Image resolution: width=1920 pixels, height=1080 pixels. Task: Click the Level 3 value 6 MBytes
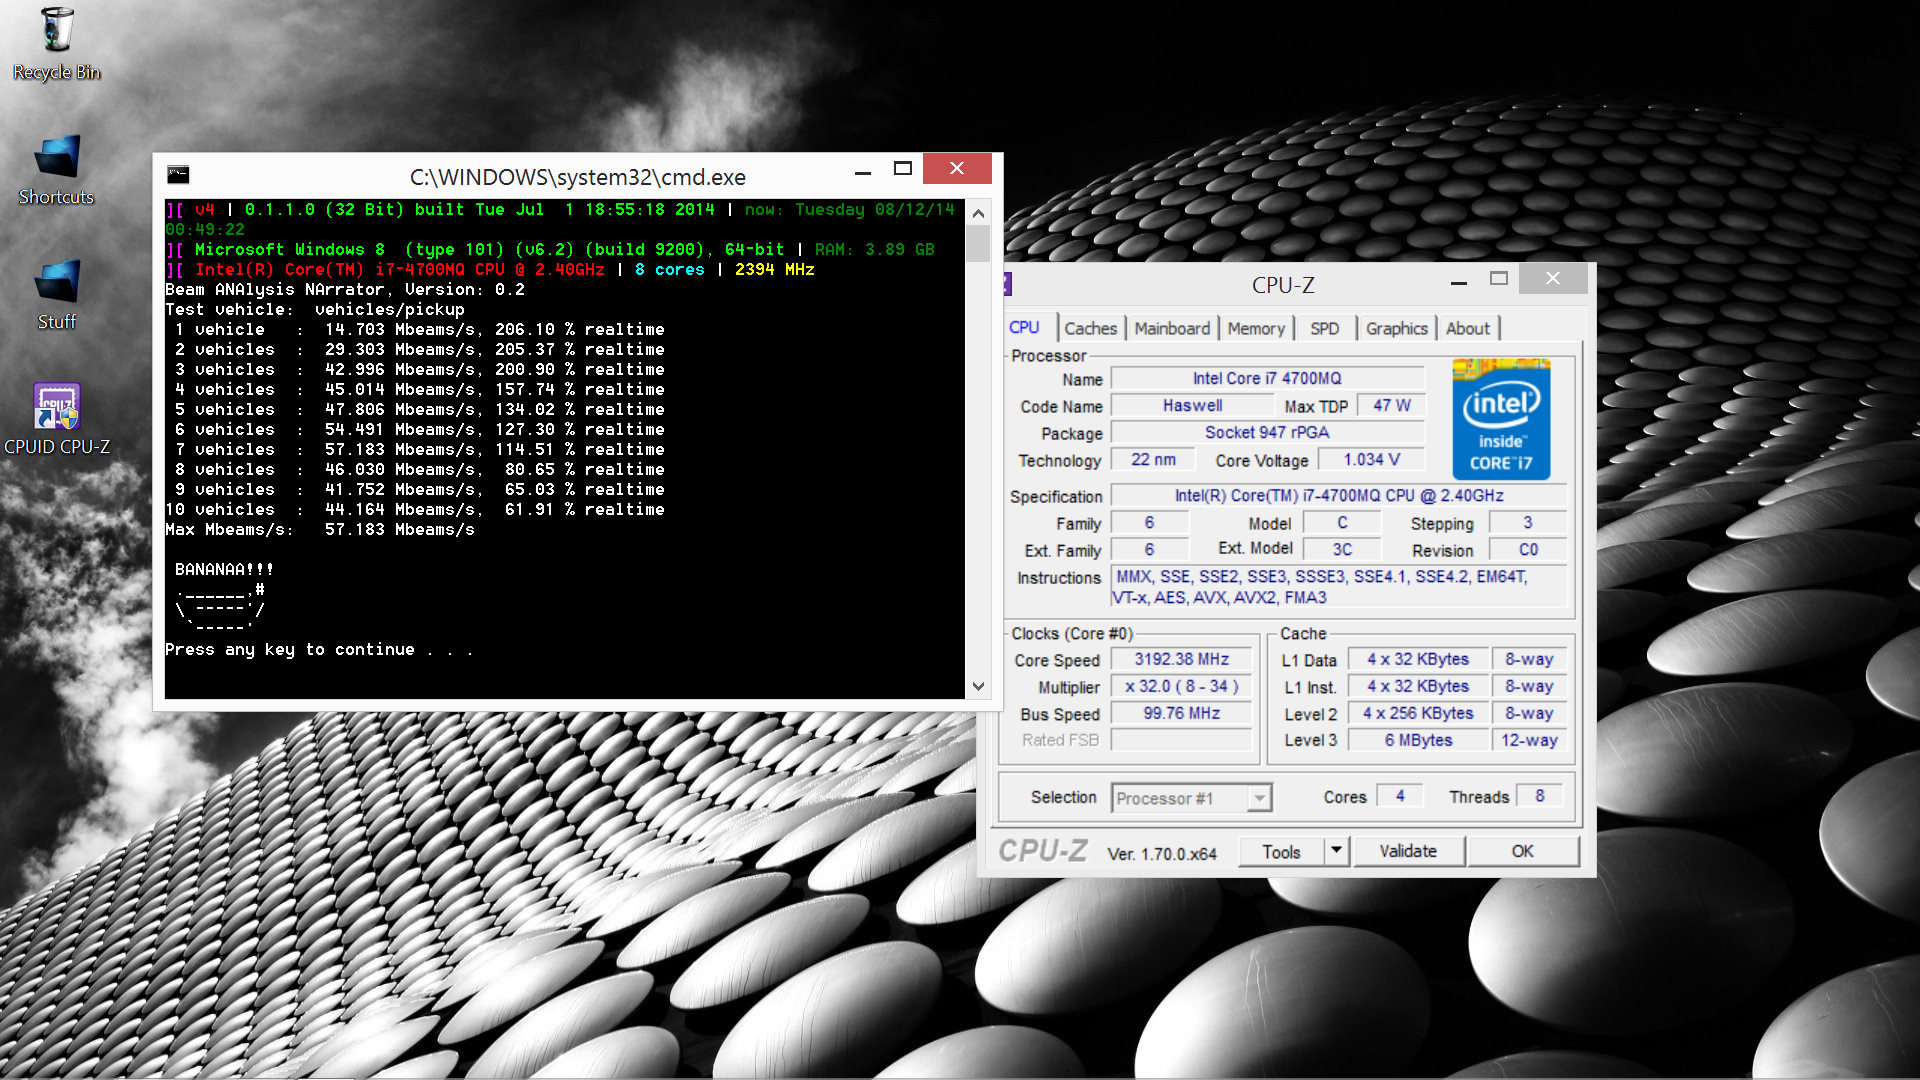pos(1418,740)
